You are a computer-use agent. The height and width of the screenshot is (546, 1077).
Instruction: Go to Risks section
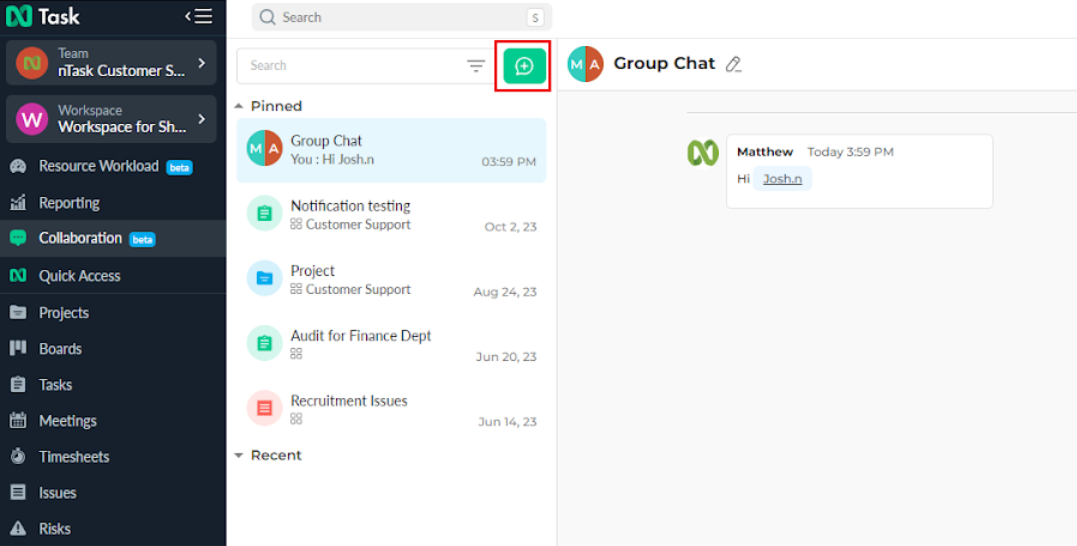pyautogui.click(x=54, y=529)
